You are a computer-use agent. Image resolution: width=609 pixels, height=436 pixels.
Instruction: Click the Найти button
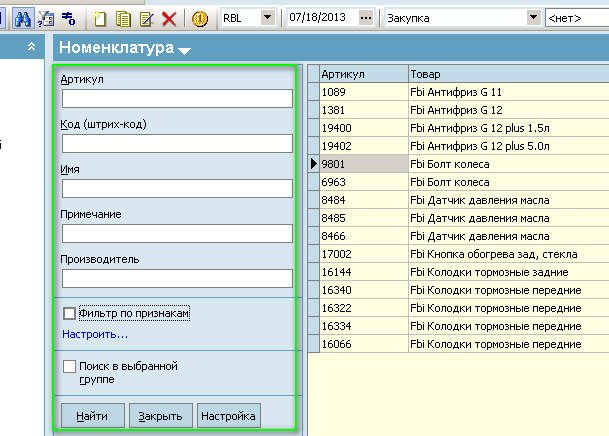point(92,416)
